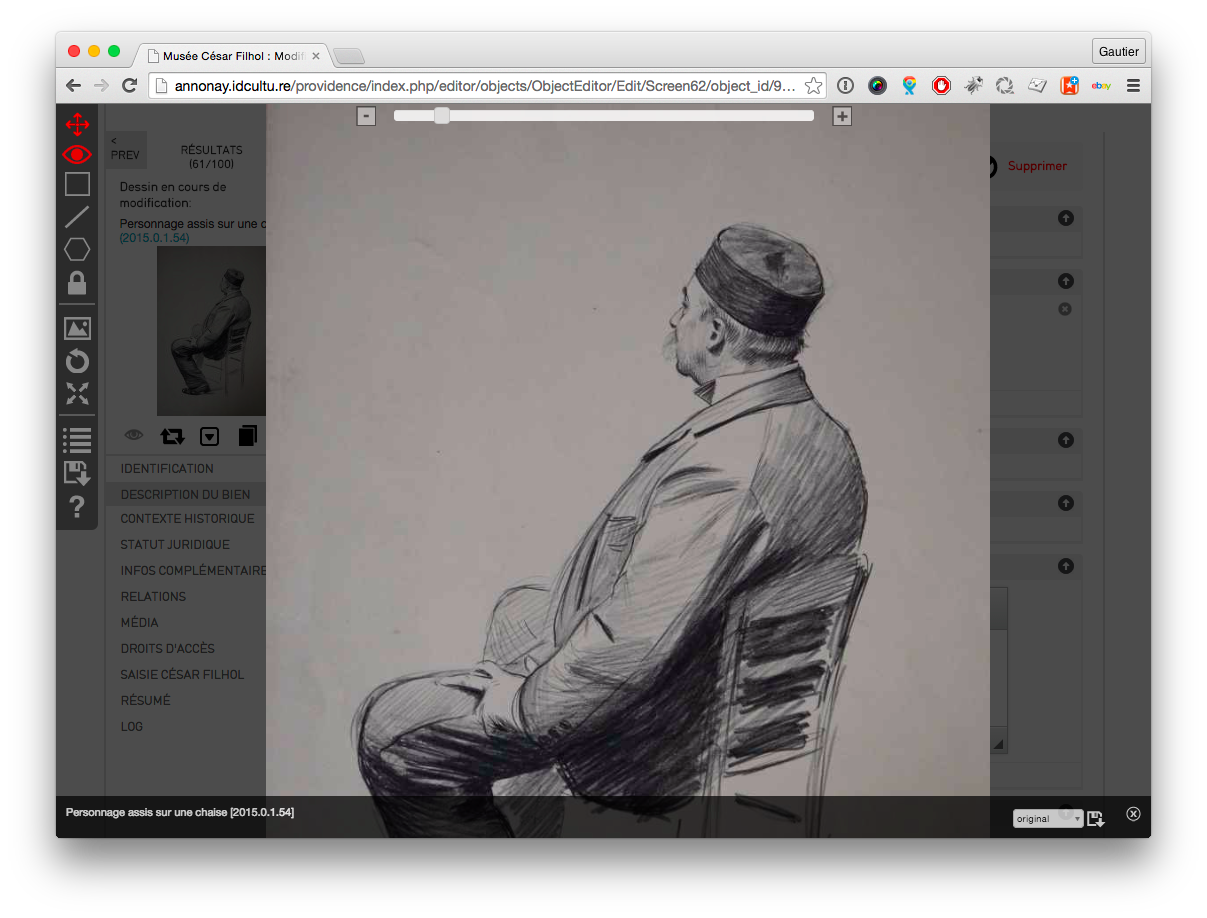Click the eBay extension icon
This screenshot has height=918, width=1207.
1101,86
